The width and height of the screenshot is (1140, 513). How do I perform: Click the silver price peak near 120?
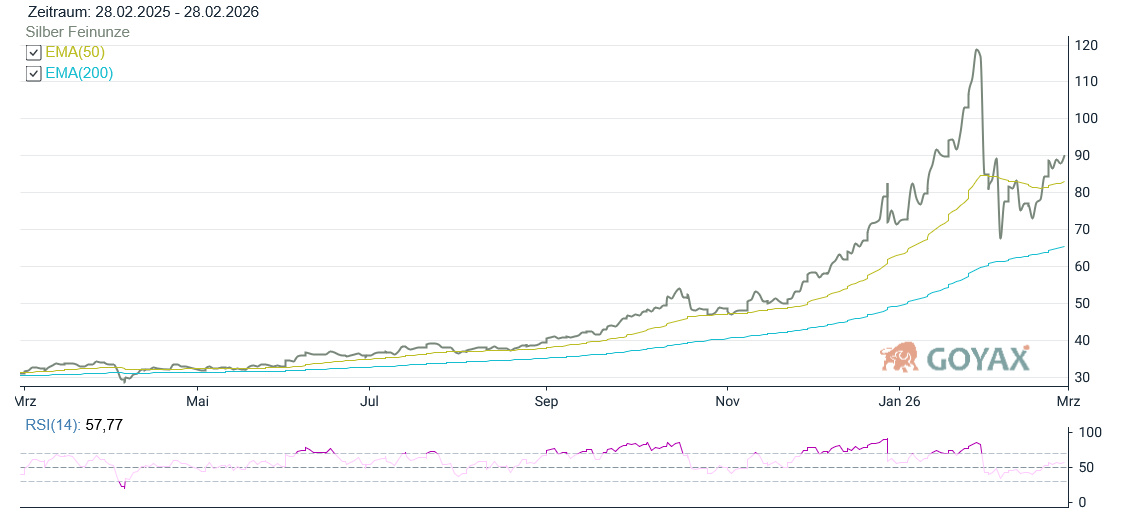coord(976,50)
